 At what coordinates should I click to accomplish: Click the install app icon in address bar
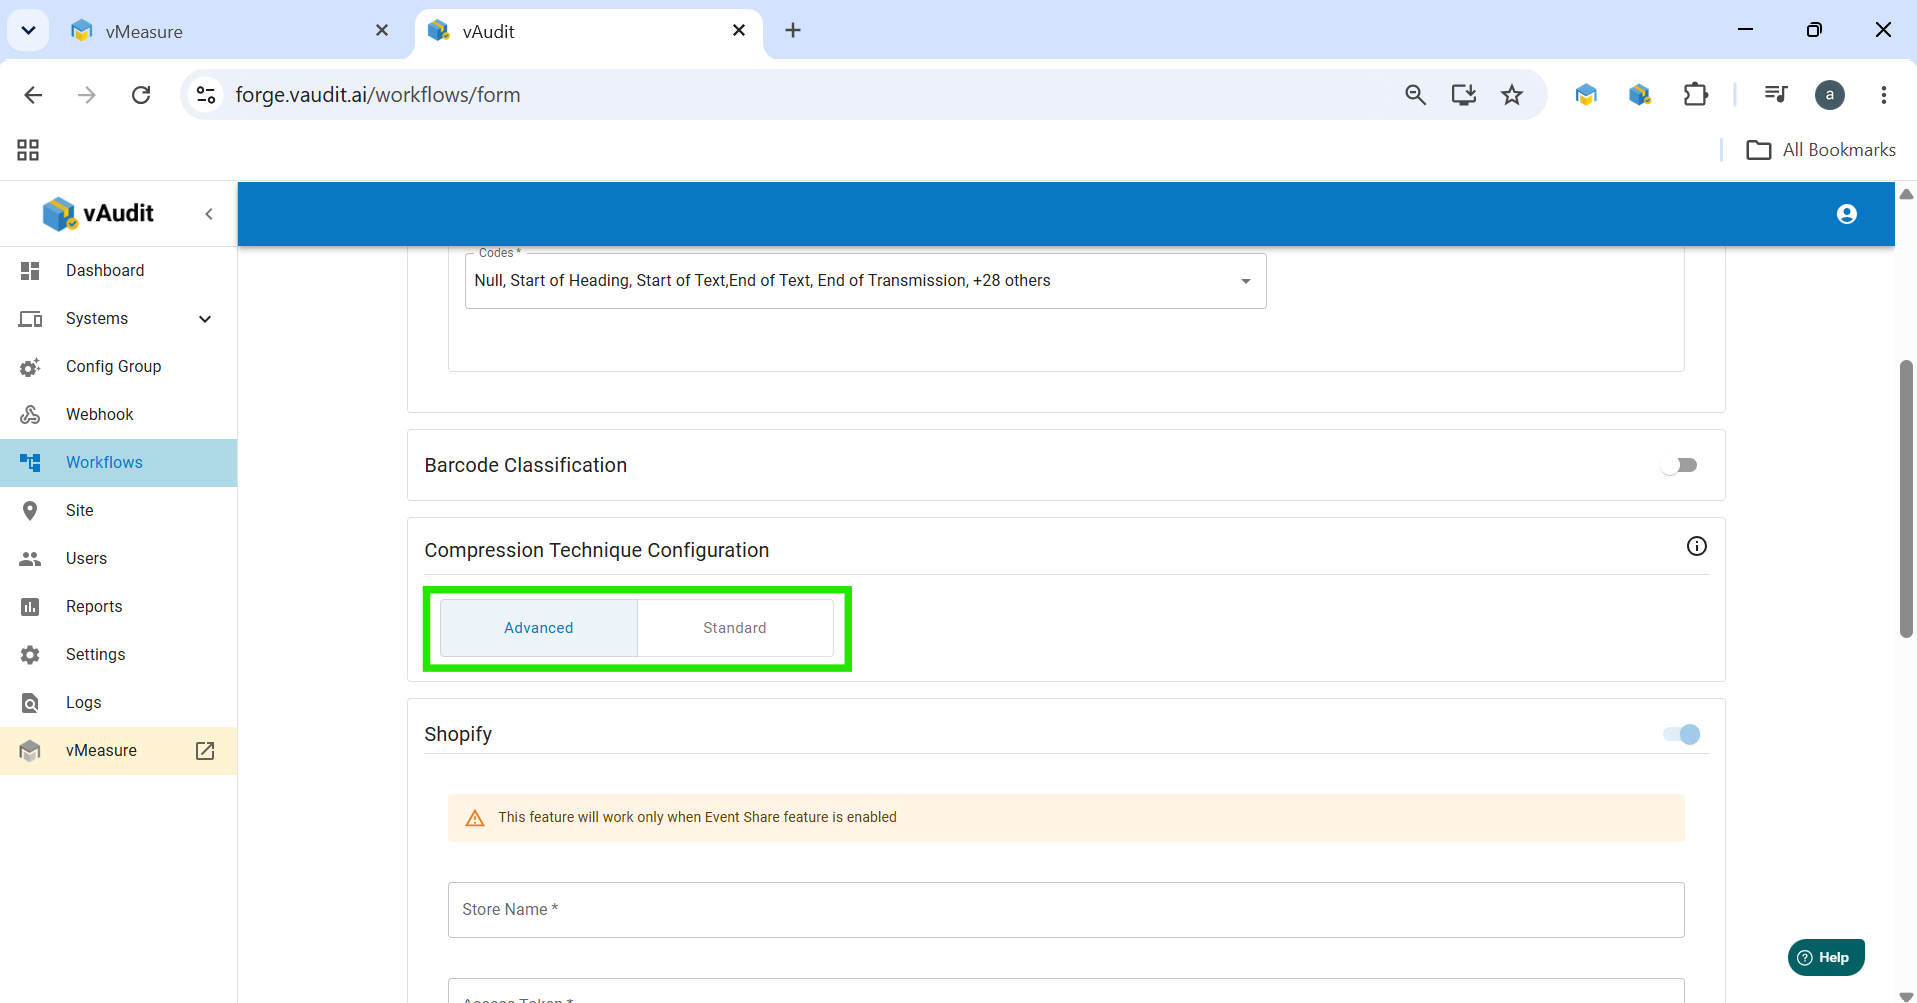tap(1464, 95)
